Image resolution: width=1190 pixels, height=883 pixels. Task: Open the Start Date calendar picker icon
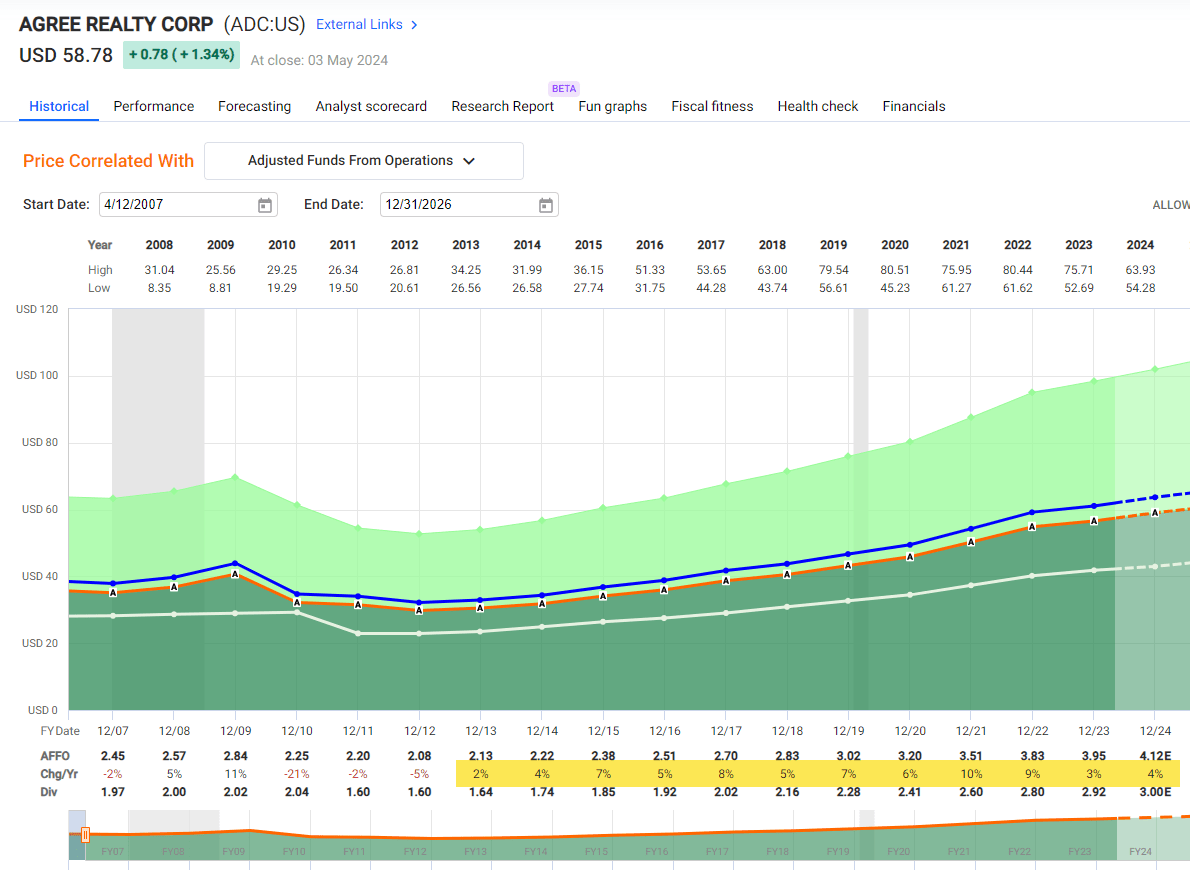(265, 205)
